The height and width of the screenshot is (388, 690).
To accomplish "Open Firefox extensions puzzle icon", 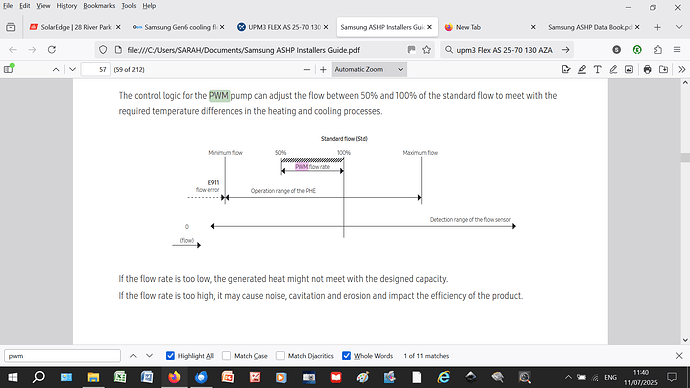I will [657, 50].
